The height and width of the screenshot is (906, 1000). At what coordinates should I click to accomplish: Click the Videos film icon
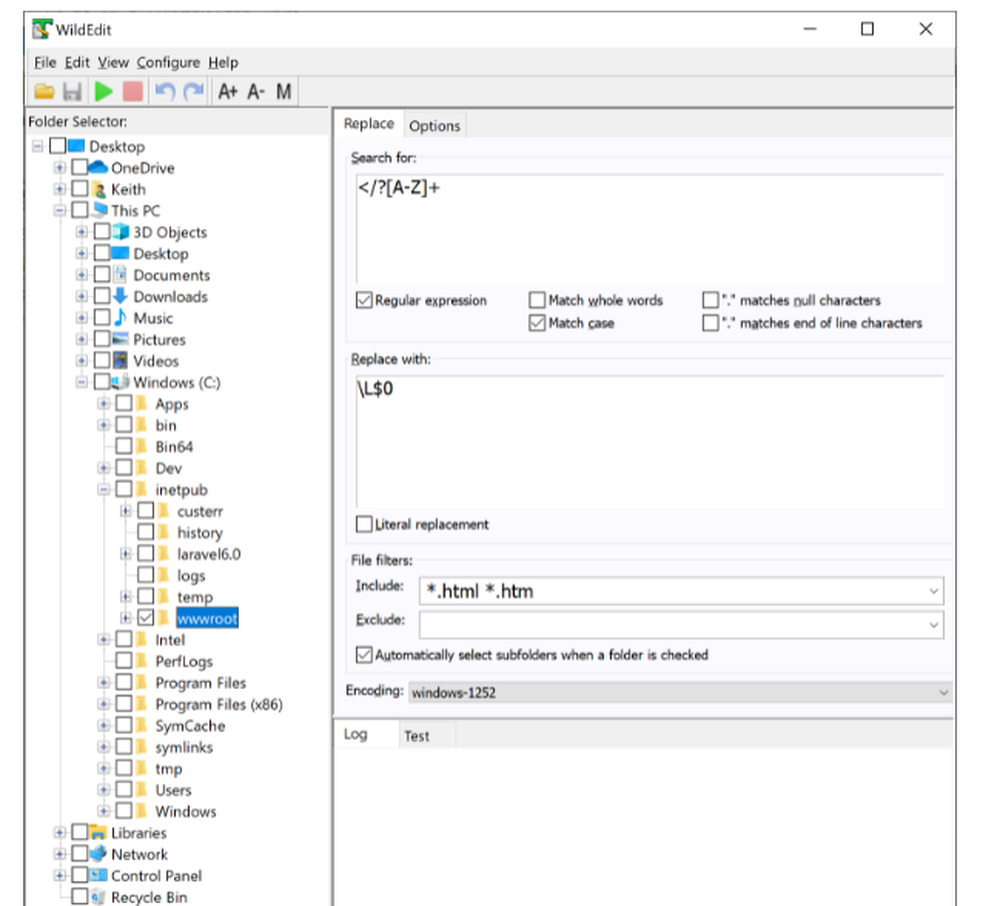coord(121,360)
